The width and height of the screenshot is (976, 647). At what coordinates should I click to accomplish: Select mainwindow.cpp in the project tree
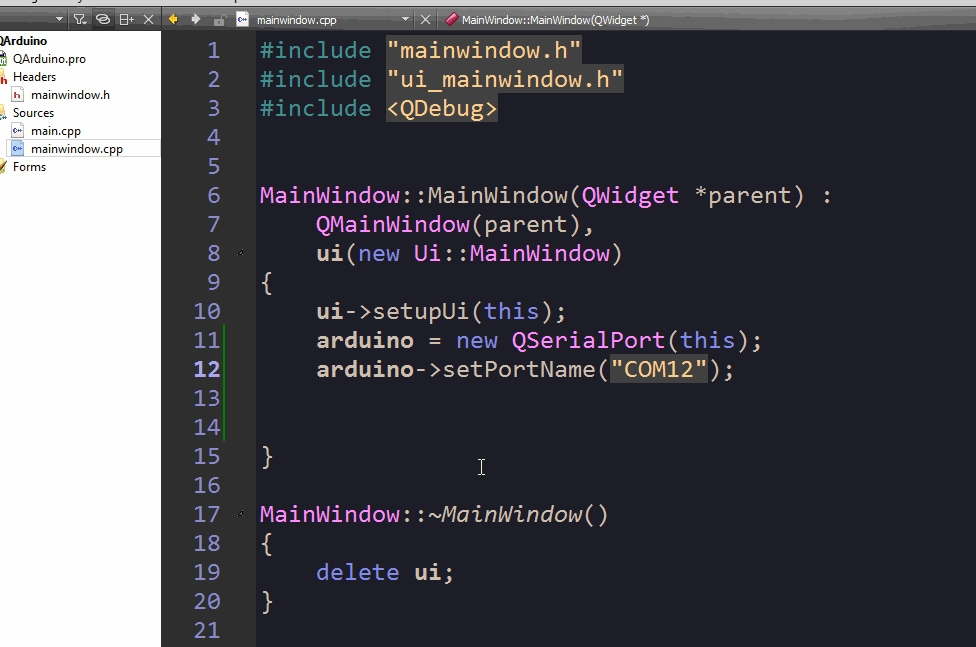(77, 149)
